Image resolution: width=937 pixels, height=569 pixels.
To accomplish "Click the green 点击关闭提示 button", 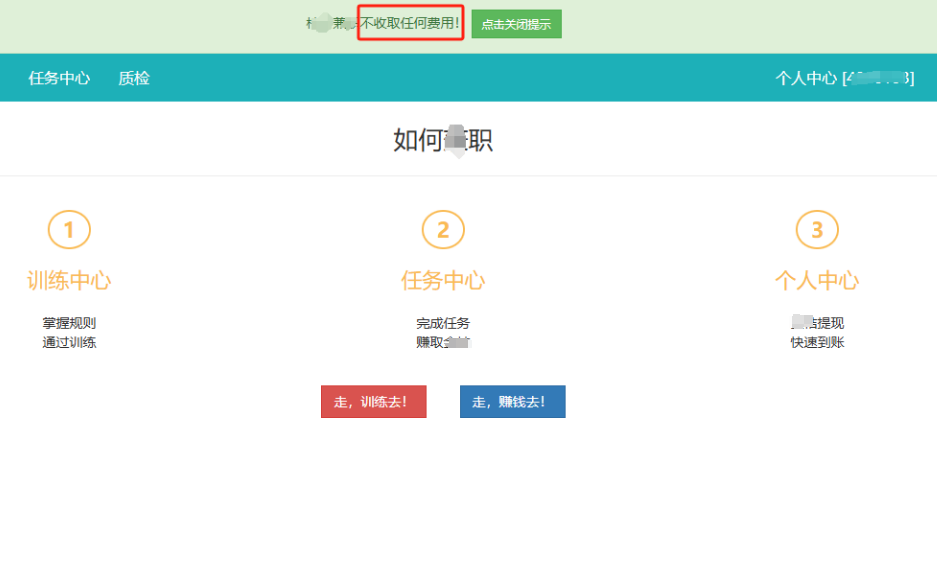I will pos(516,24).
